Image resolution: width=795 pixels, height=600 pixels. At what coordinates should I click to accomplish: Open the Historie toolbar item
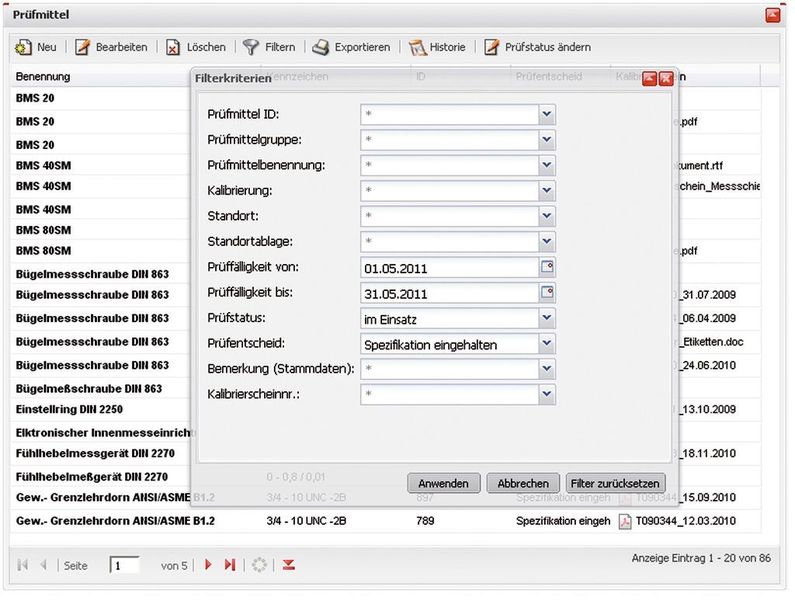coord(437,47)
